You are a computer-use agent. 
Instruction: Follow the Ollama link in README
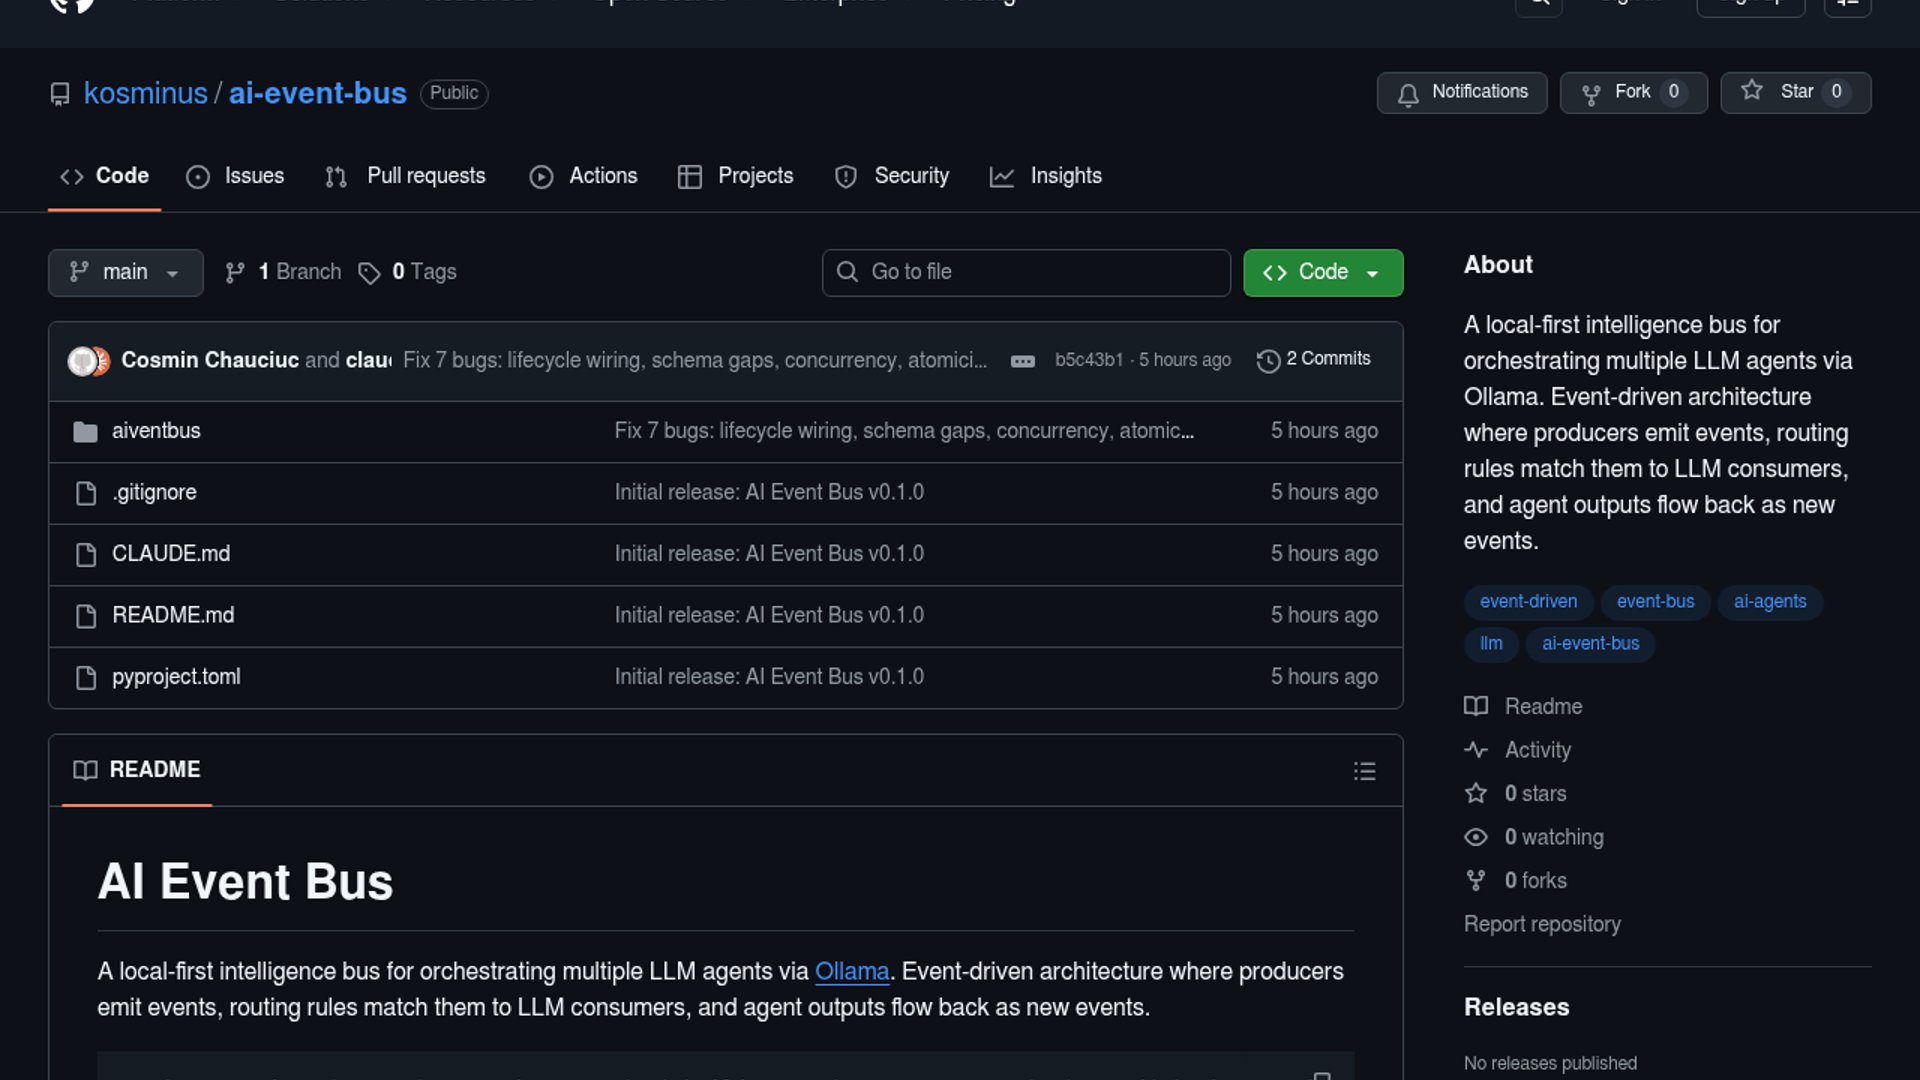click(x=852, y=972)
